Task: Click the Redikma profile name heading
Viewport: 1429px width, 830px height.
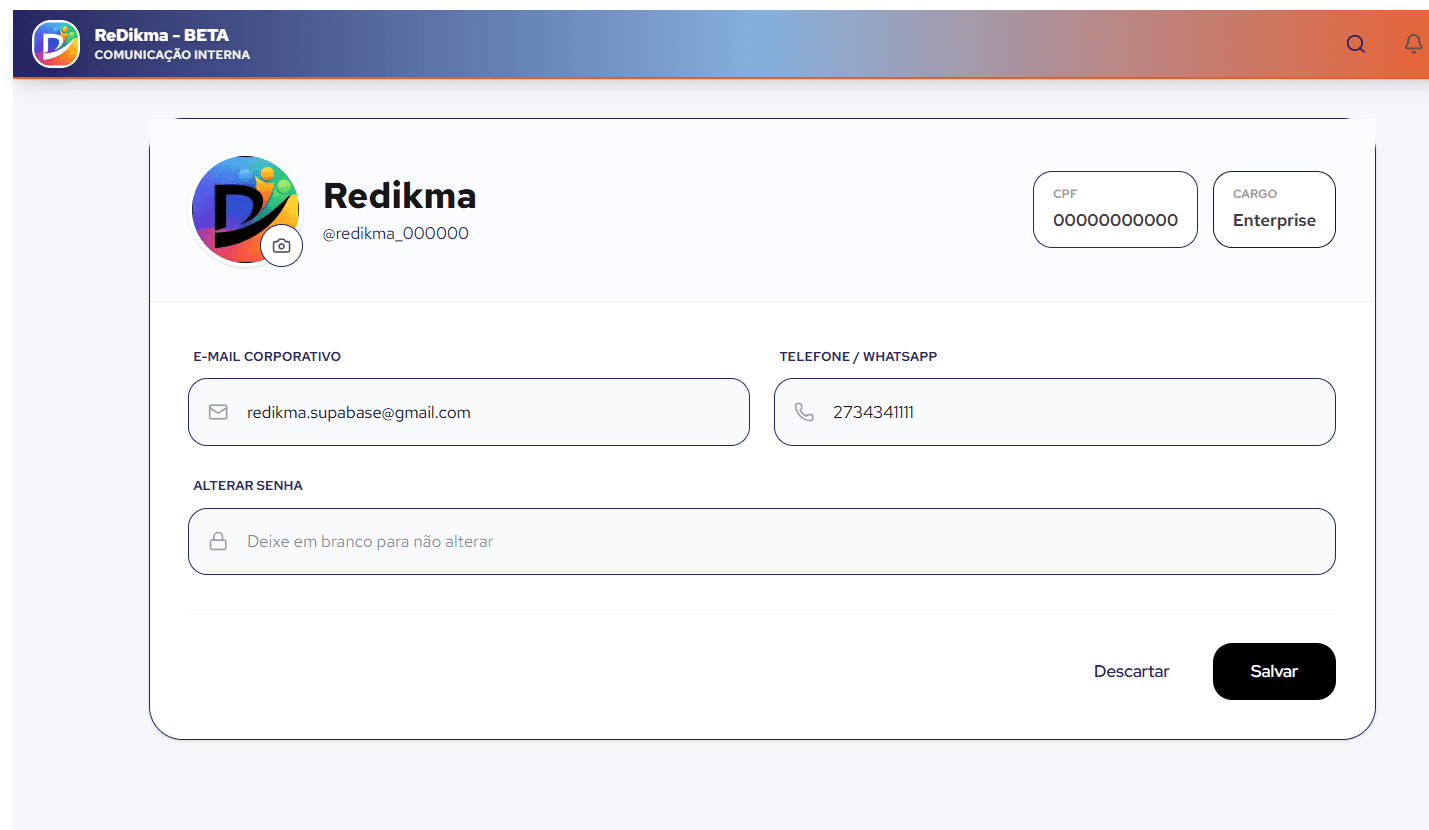Action: 400,196
